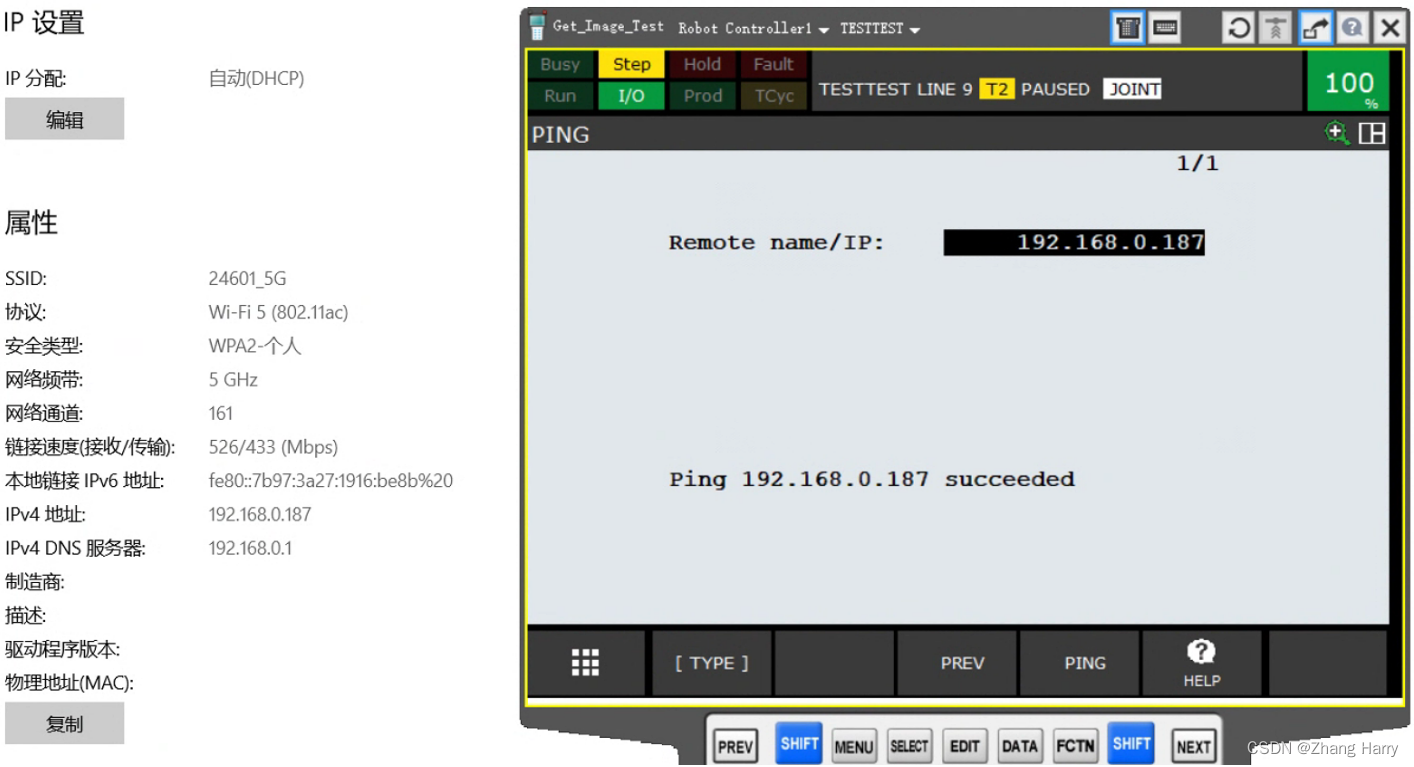Image resolution: width=1414 pixels, height=767 pixels.
Task: Click the pin-to-top arrows icon
Action: pos(1276,28)
